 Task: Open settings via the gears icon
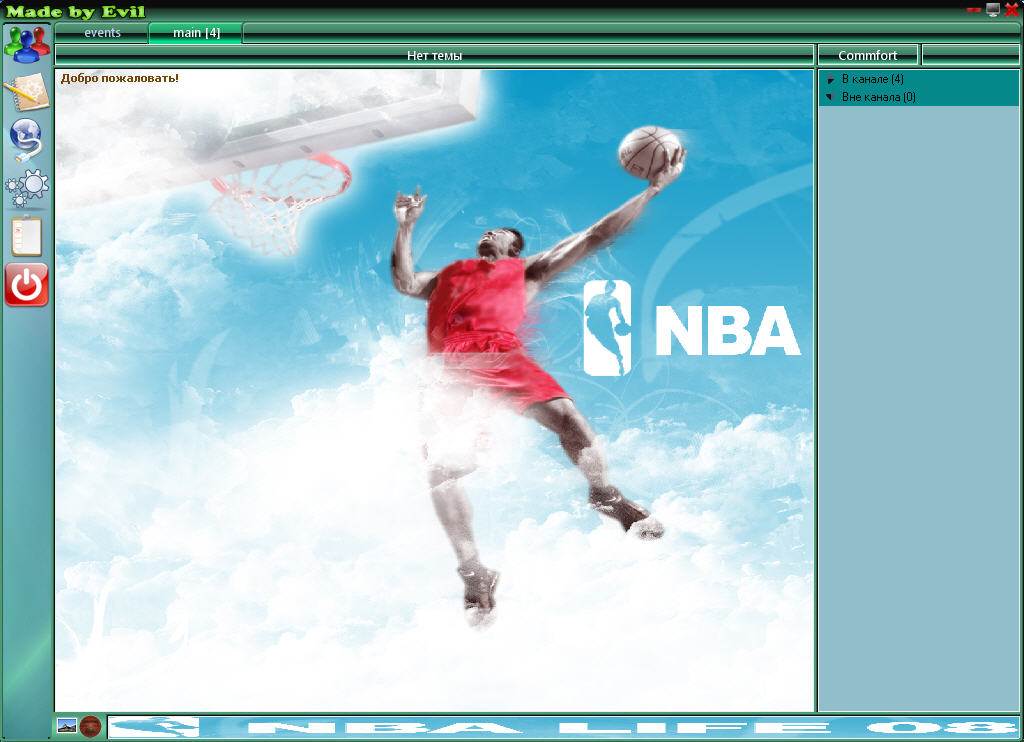pyautogui.click(x=27, y=188)
